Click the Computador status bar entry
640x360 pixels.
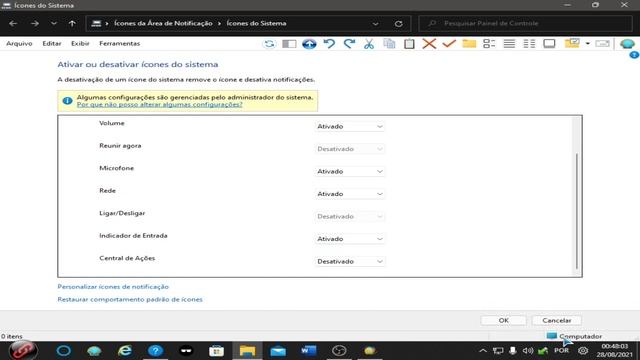[x=574, y=336]
